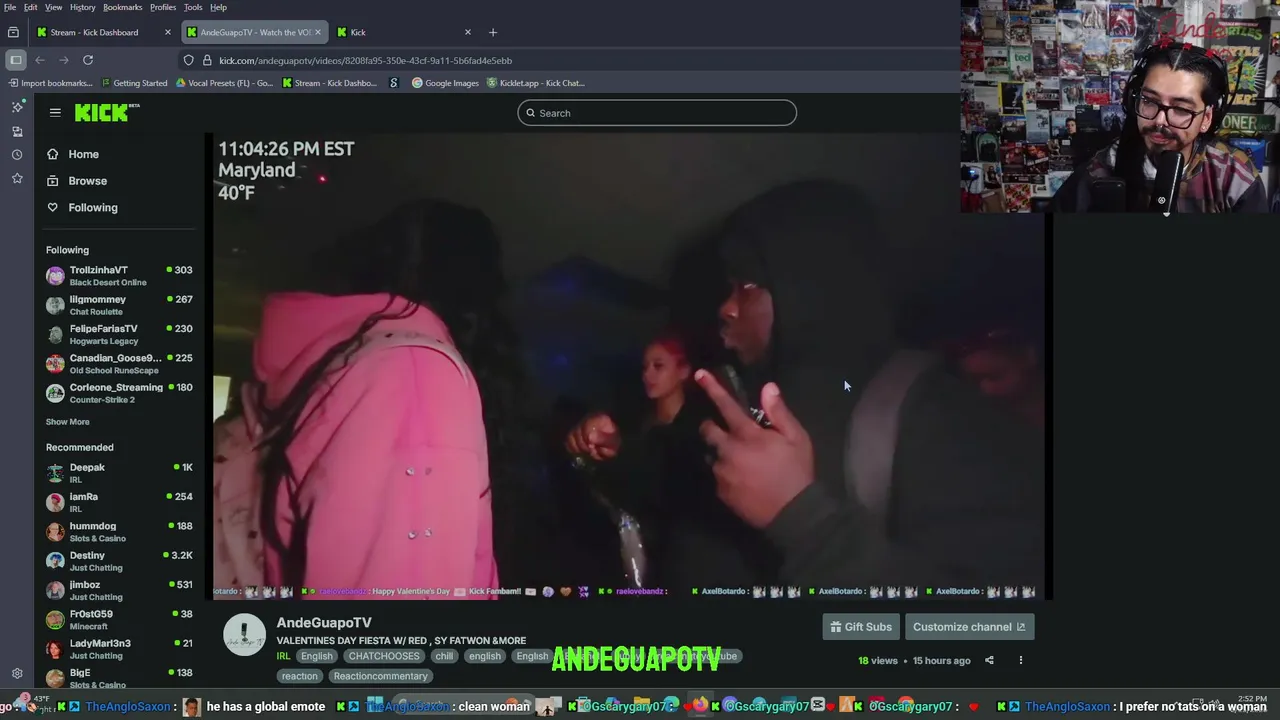The image size is (1280, 720).
Task: Open Vocal Presets (FL) bookmark
Action: [x=224, y=83]
